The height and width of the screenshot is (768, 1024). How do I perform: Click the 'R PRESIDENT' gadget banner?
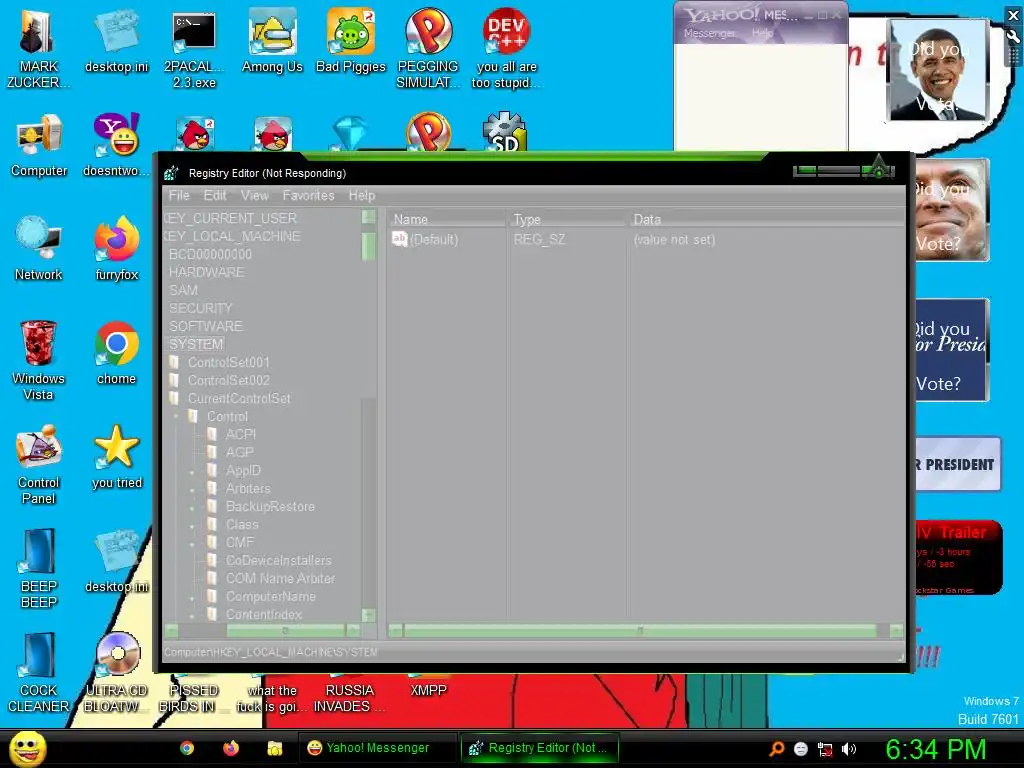coord(957,464)
